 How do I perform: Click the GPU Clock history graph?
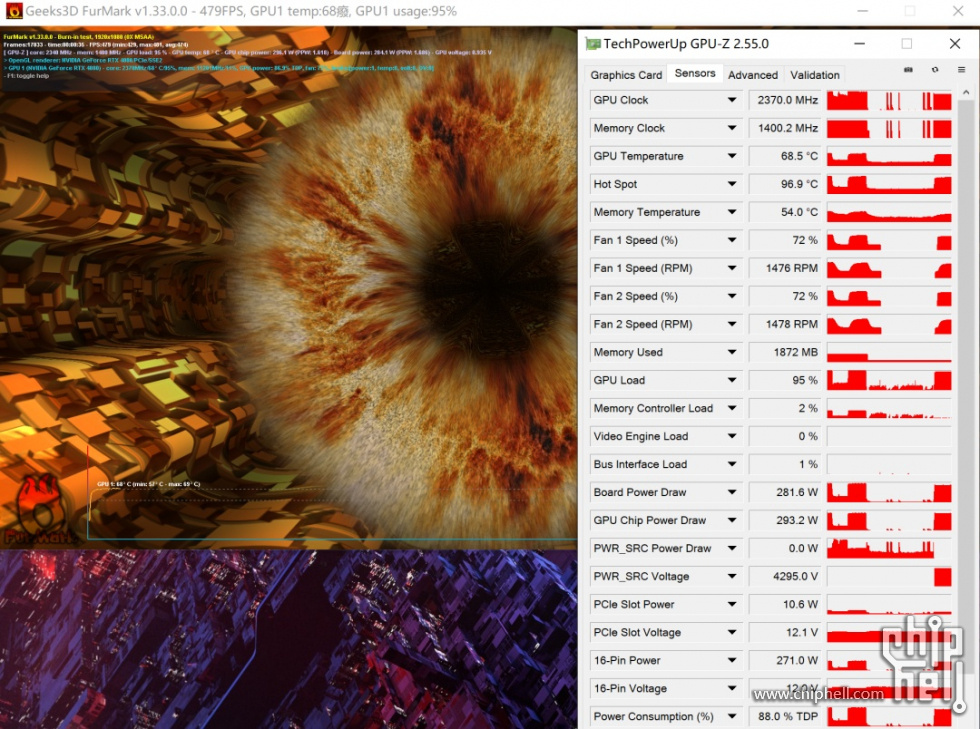tap(889, 100)
